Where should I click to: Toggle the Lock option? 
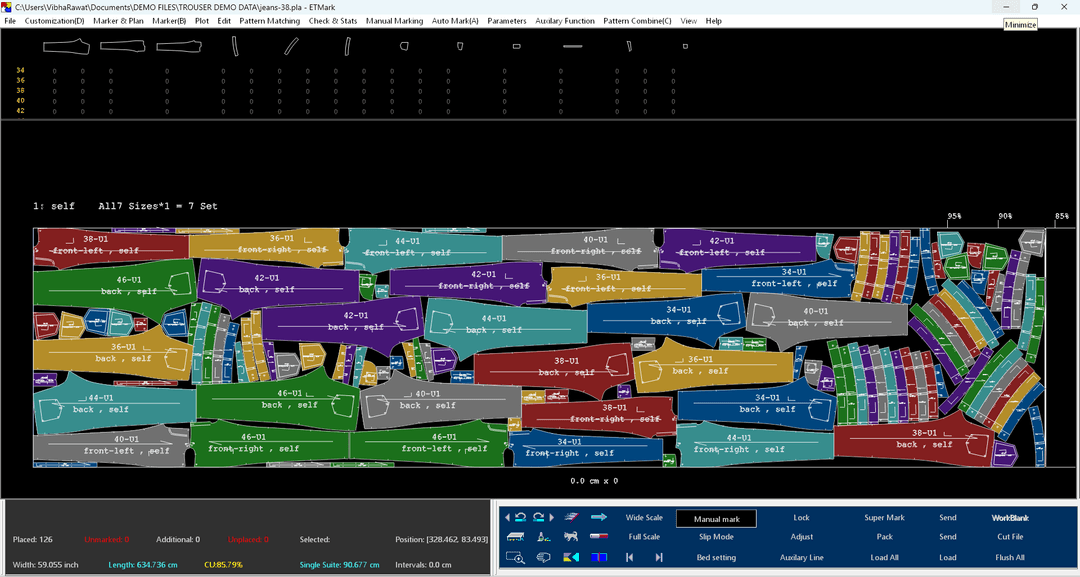tap(801, 518)
